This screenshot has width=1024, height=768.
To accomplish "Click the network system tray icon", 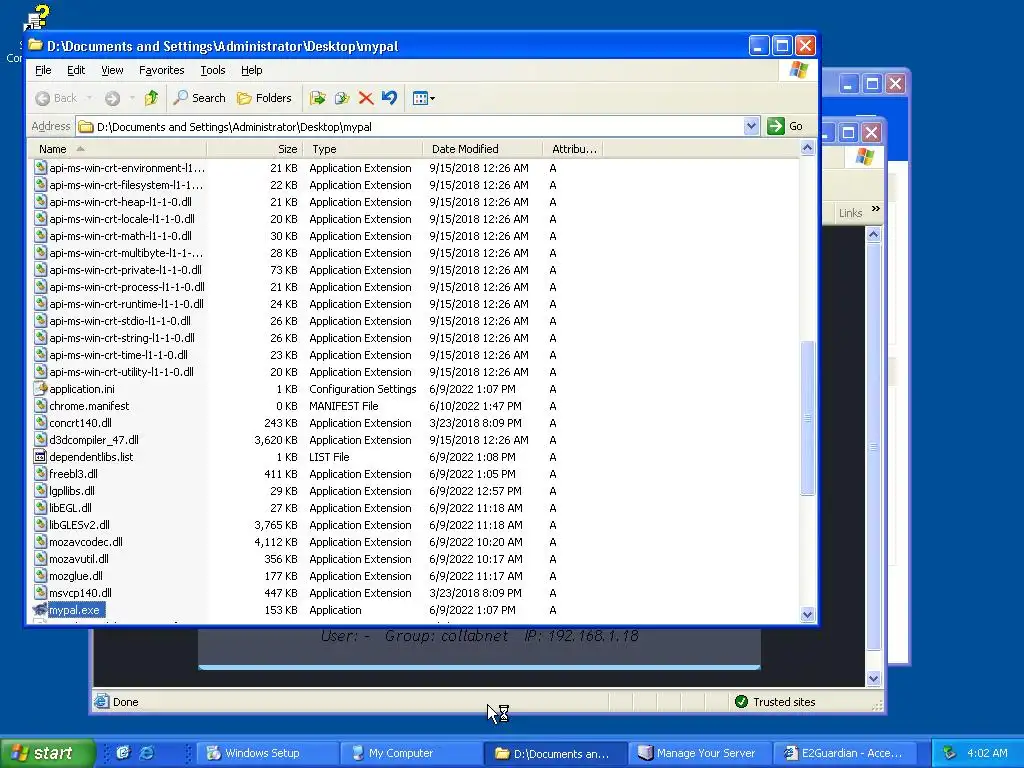I will tap(950, 753).
